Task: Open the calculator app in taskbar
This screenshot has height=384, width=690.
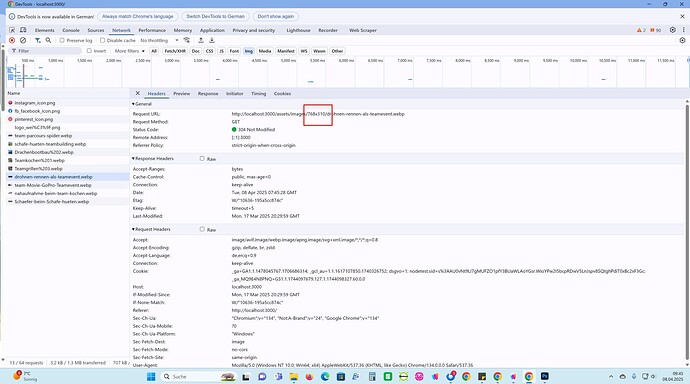Action: click(x=372, y=377)
